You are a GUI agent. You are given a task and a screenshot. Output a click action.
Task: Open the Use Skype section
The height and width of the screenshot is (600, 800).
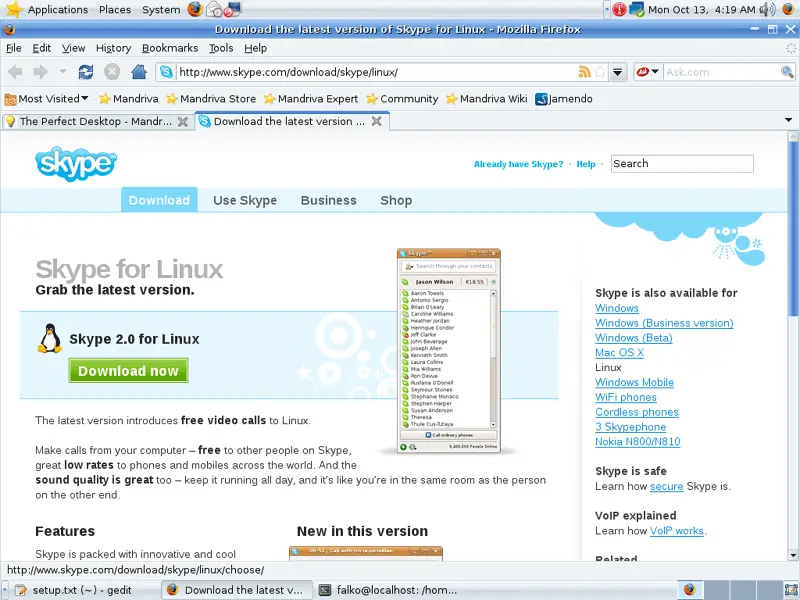(x=245, y=200)
